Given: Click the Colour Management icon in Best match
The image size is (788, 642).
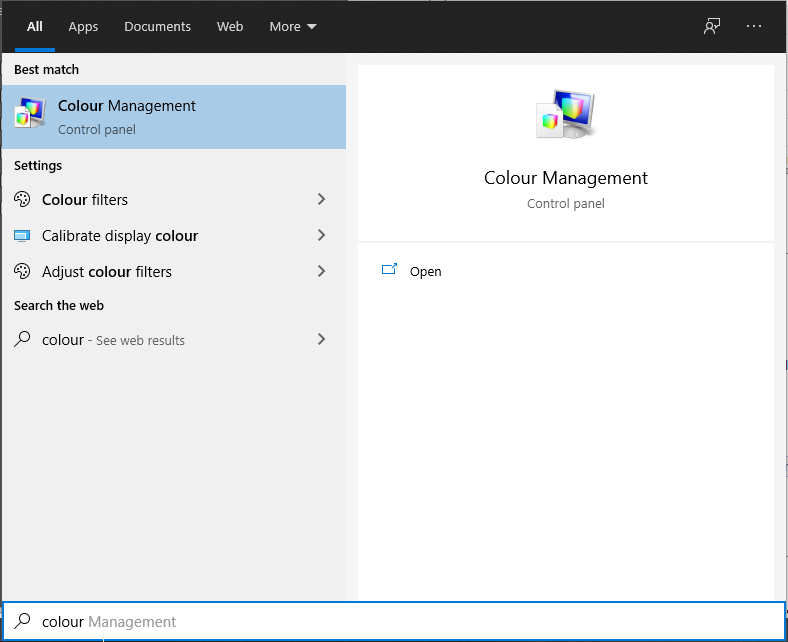Looking at the screenshot, I should pos(30,115).
